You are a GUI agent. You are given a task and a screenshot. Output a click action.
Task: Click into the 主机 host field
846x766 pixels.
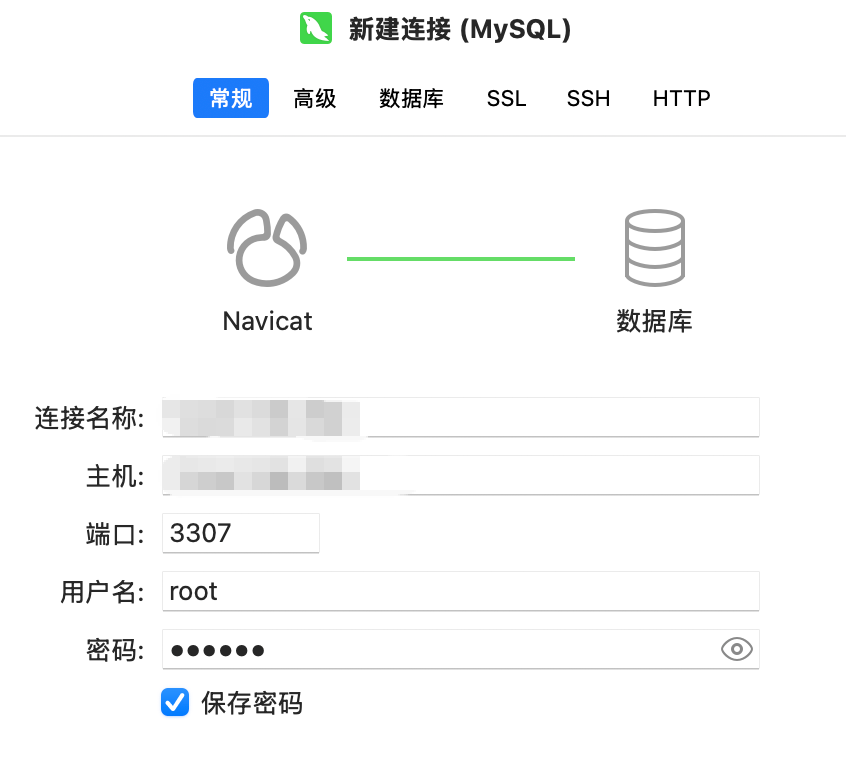click(x=461, y=475)
